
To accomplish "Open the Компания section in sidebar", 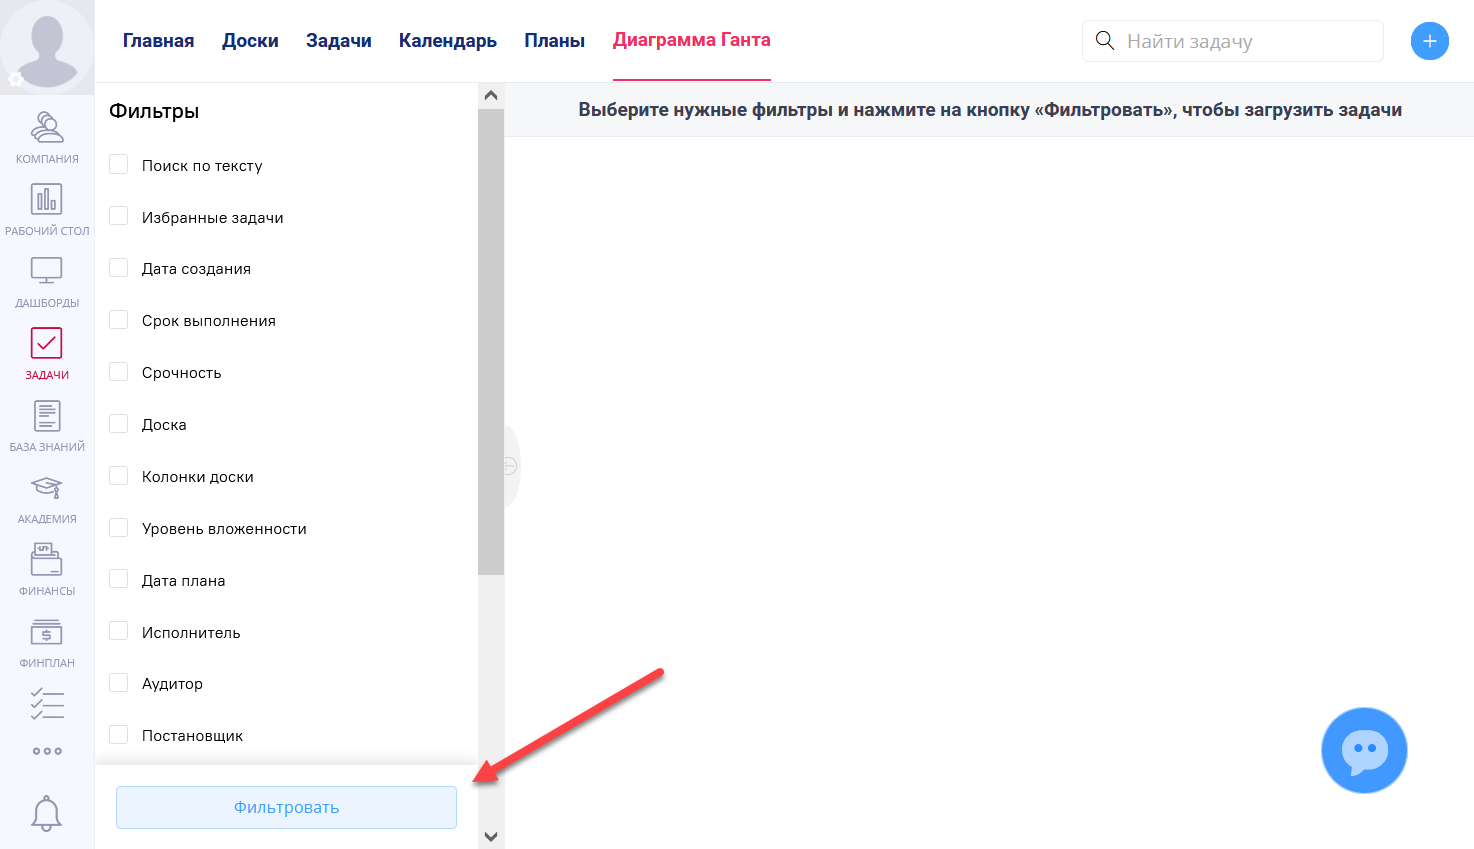I will click(x=47, y=137).
